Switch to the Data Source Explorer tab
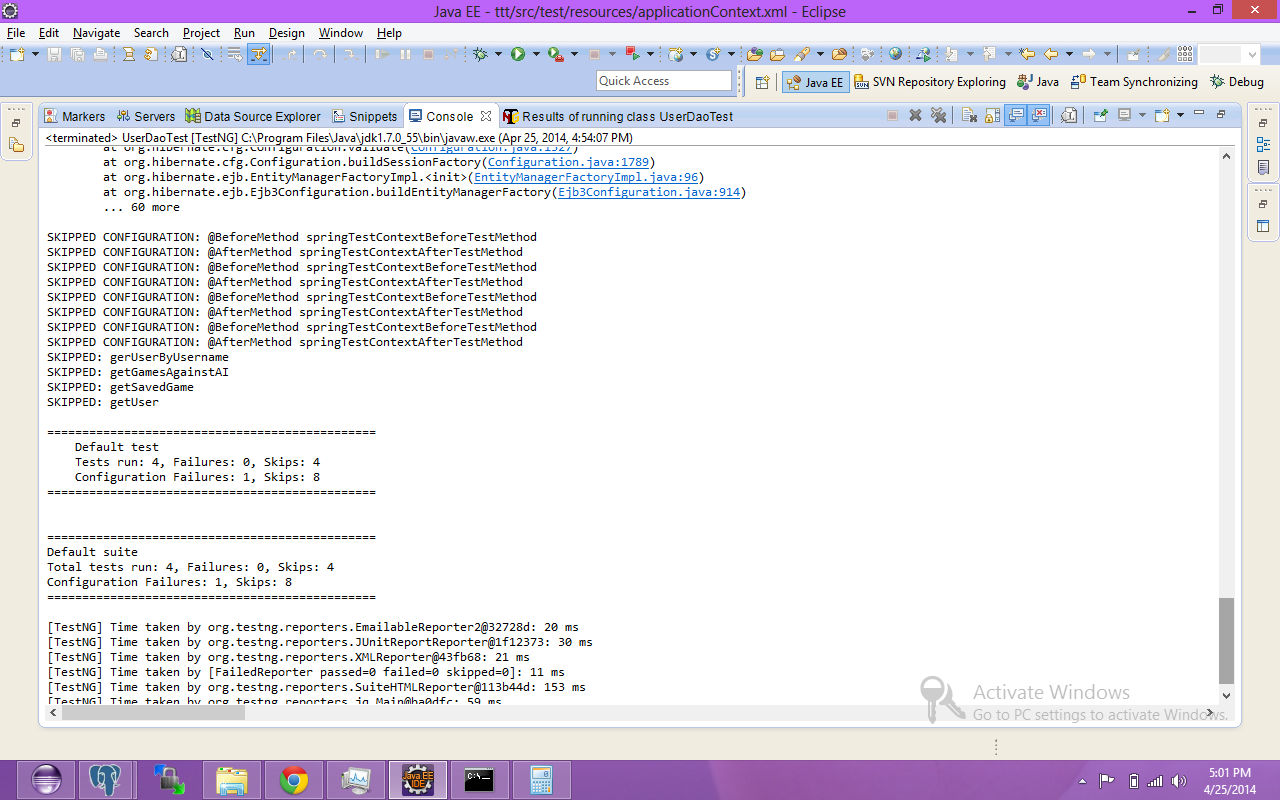 click(x=254, y=116)
